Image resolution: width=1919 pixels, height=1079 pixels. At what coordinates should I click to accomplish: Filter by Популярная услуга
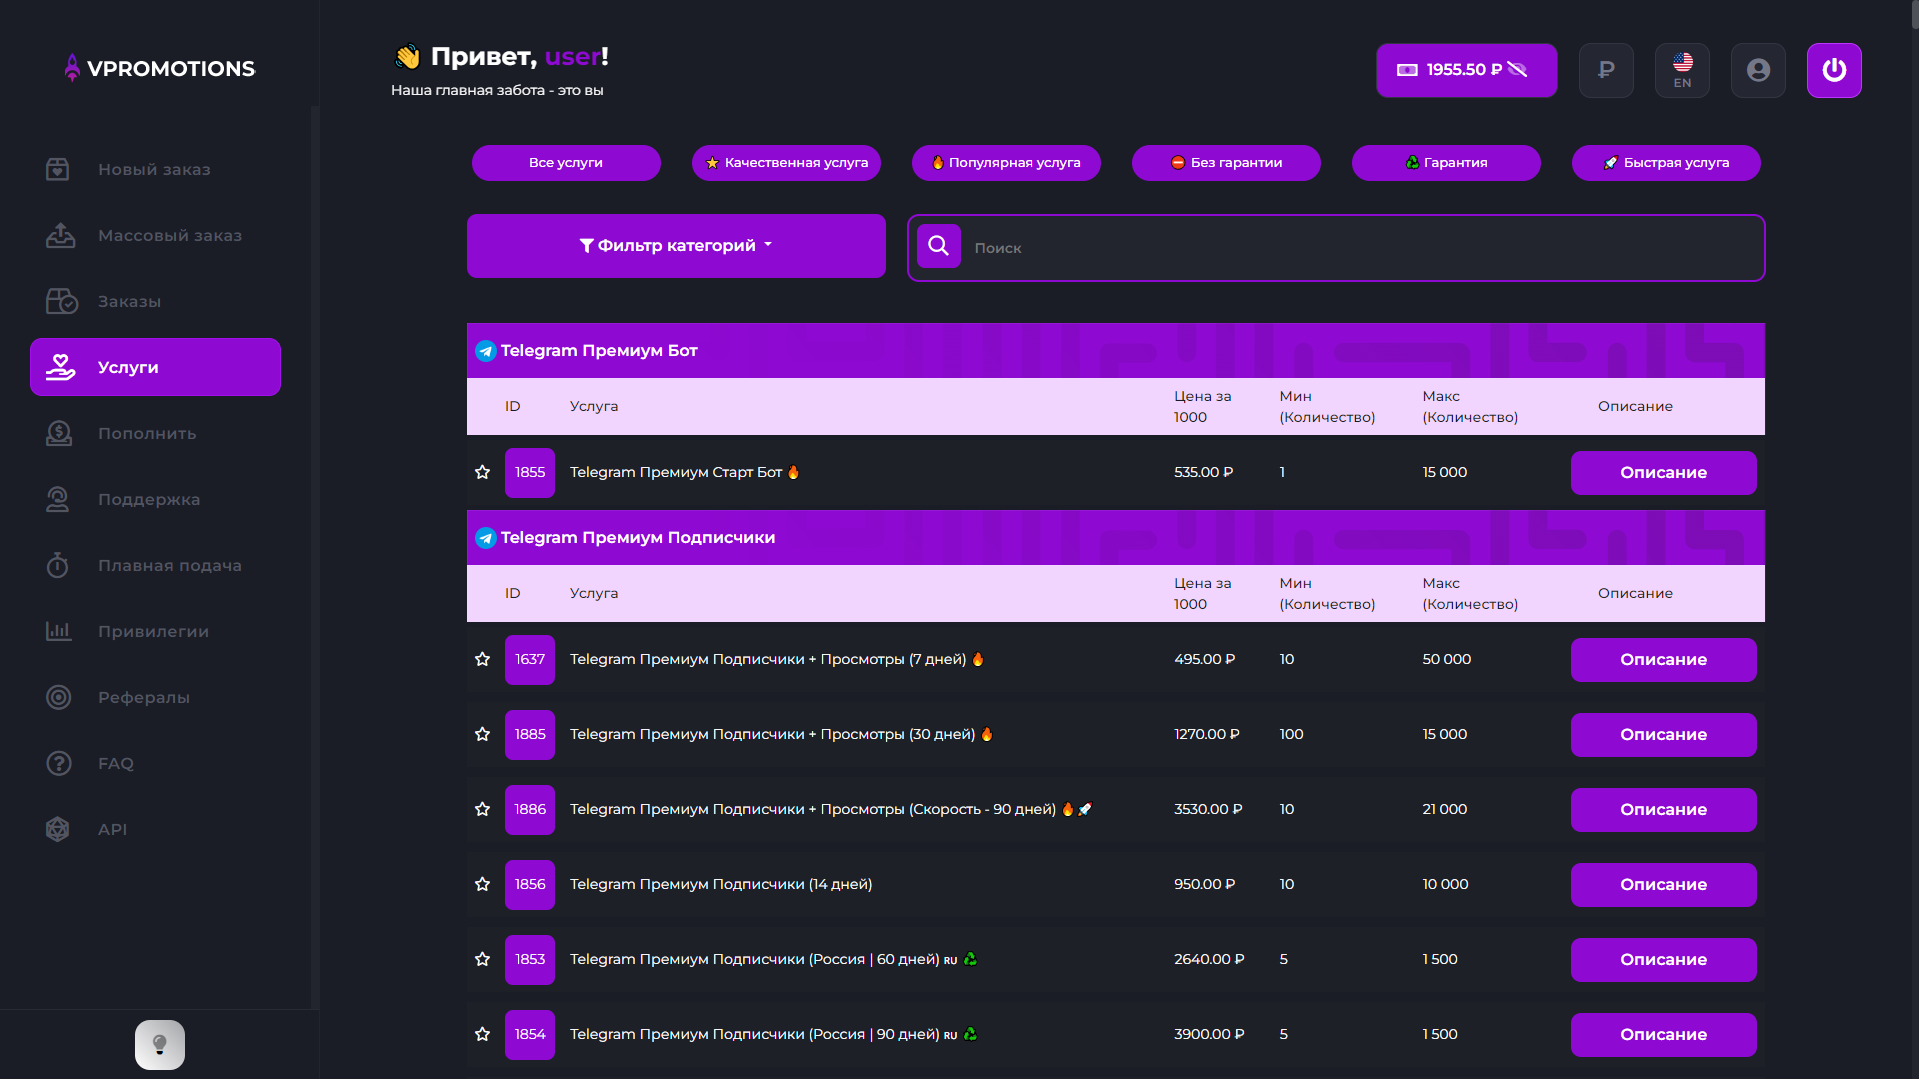pos(1006,163)
